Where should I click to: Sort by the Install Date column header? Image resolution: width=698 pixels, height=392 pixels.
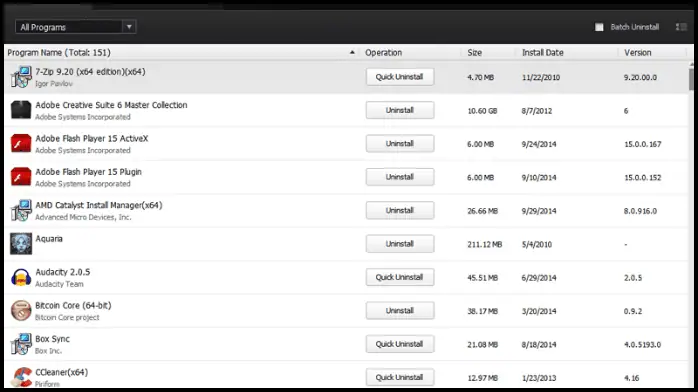pos(543,53)
